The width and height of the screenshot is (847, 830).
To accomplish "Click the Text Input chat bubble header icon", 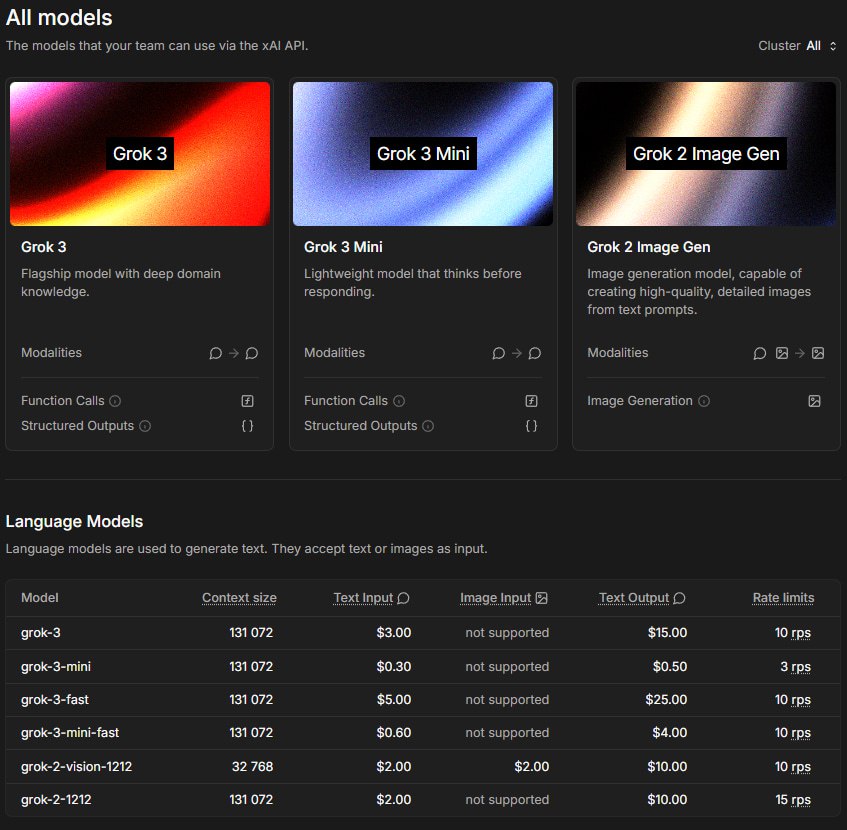I will (403, 598).
